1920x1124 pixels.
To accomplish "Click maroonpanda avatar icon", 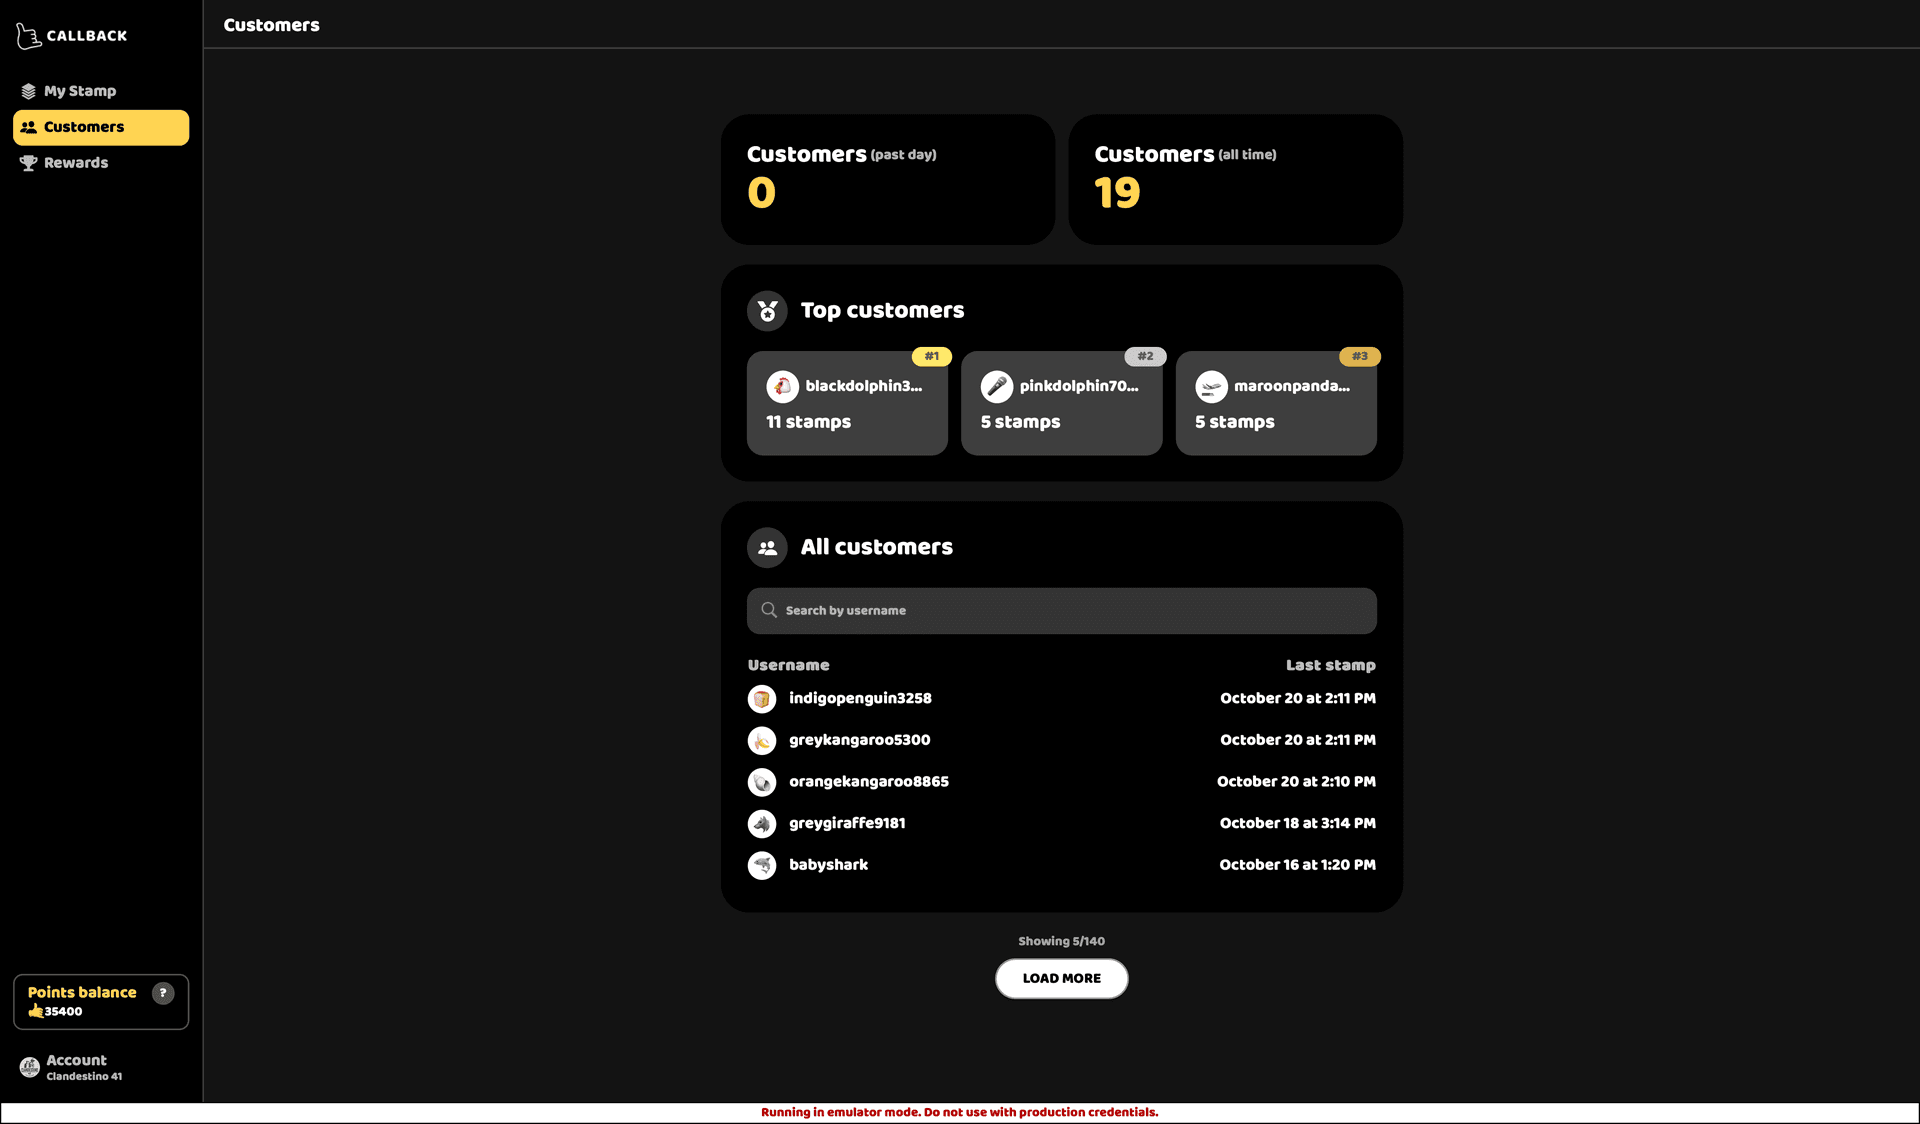I will pyautogui.click(x=1211, y=386).
